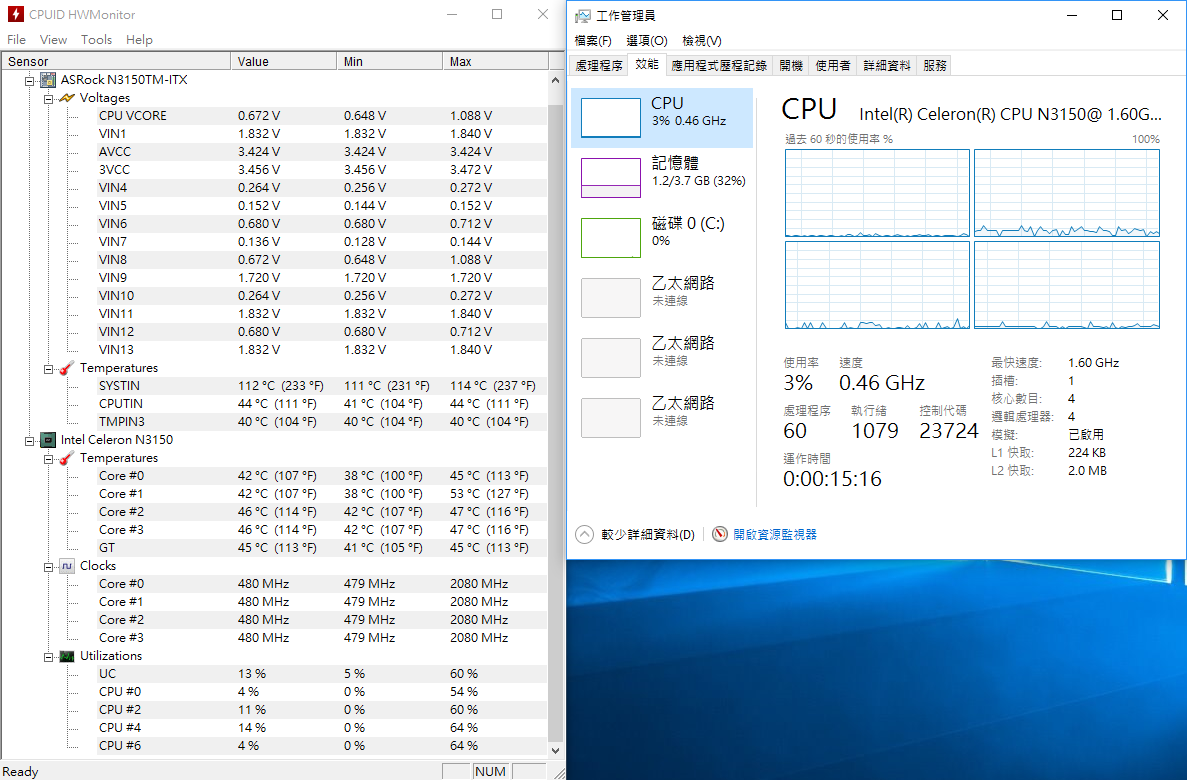Click the Task Manager title bar icon
Screen dimensions: 1187x780
582,15
